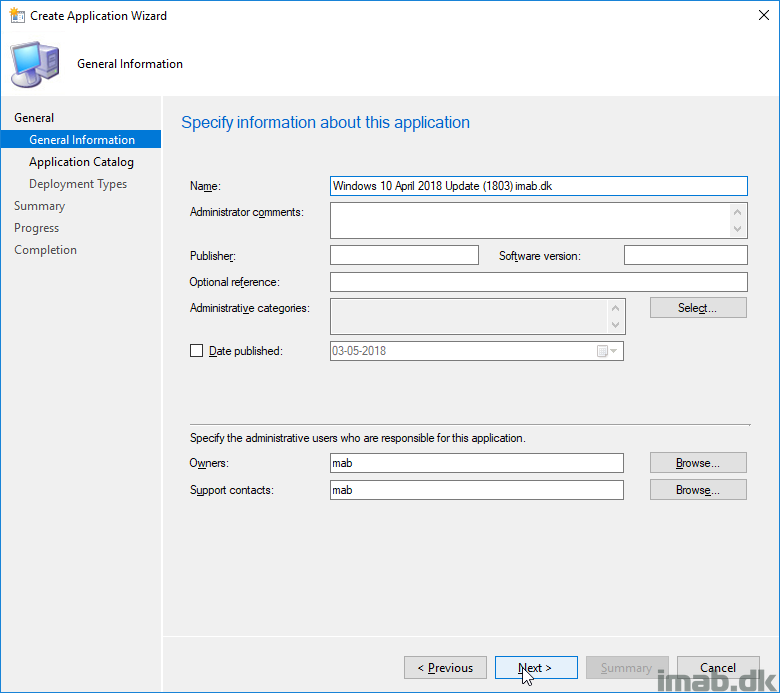
Task: Click the Administrative categories list box
Action: [x=478, y=316]
